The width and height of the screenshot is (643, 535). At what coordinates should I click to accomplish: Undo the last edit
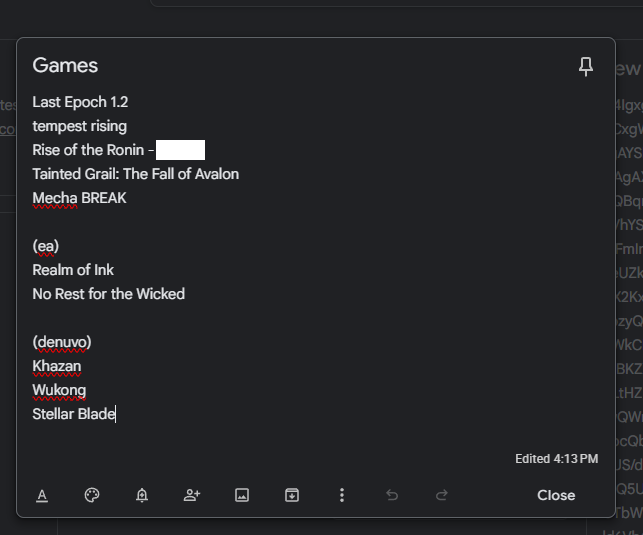coord(392,495)
